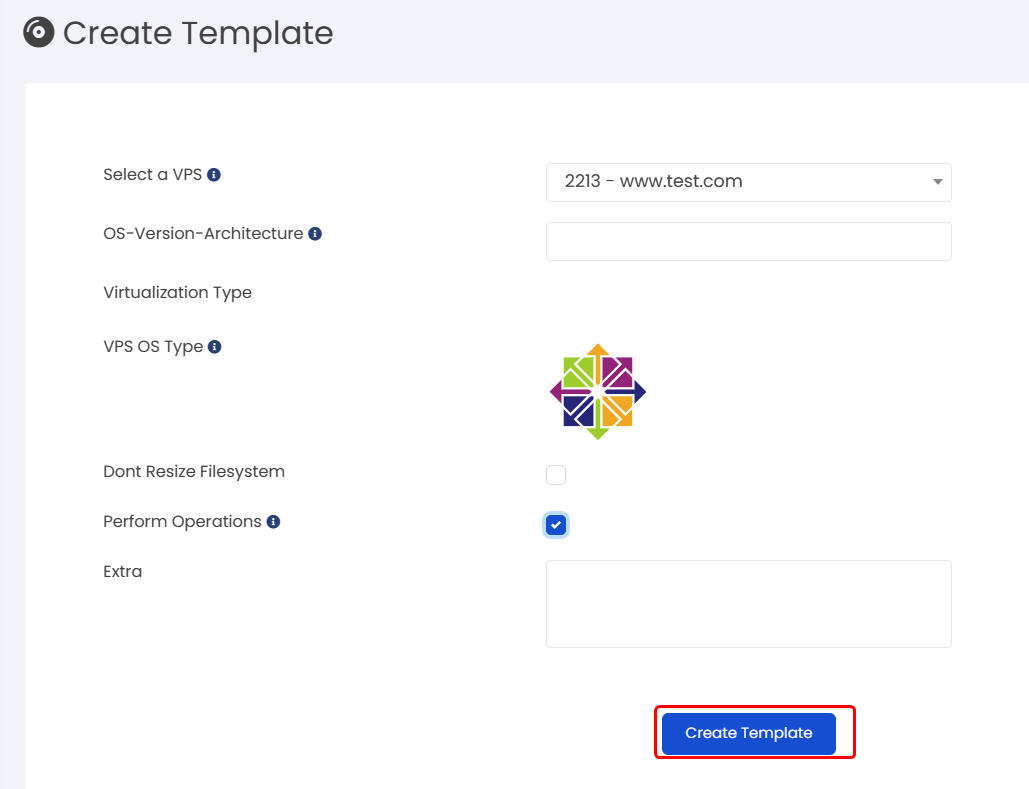Click the Perform Operations info icon
This screenshot has width=1029, height=789.
pyautogui.click(x=274, y=522)
